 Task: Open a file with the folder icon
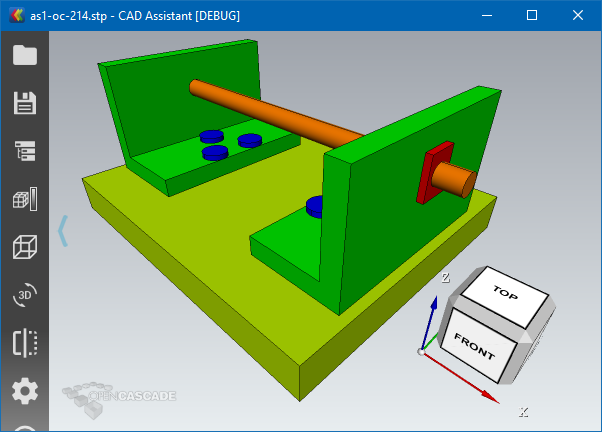[x=24, y=55]
